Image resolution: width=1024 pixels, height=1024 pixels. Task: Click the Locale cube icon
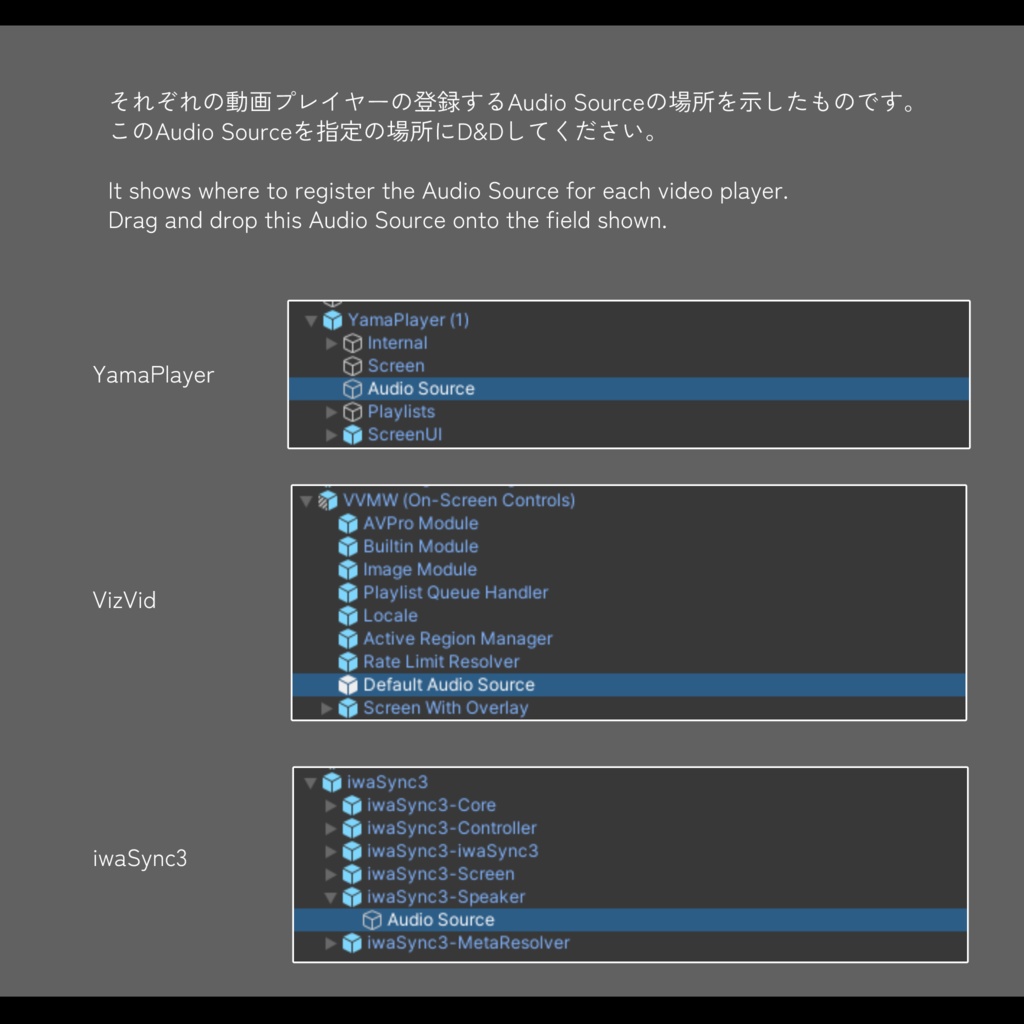click(x=348, y=615)
